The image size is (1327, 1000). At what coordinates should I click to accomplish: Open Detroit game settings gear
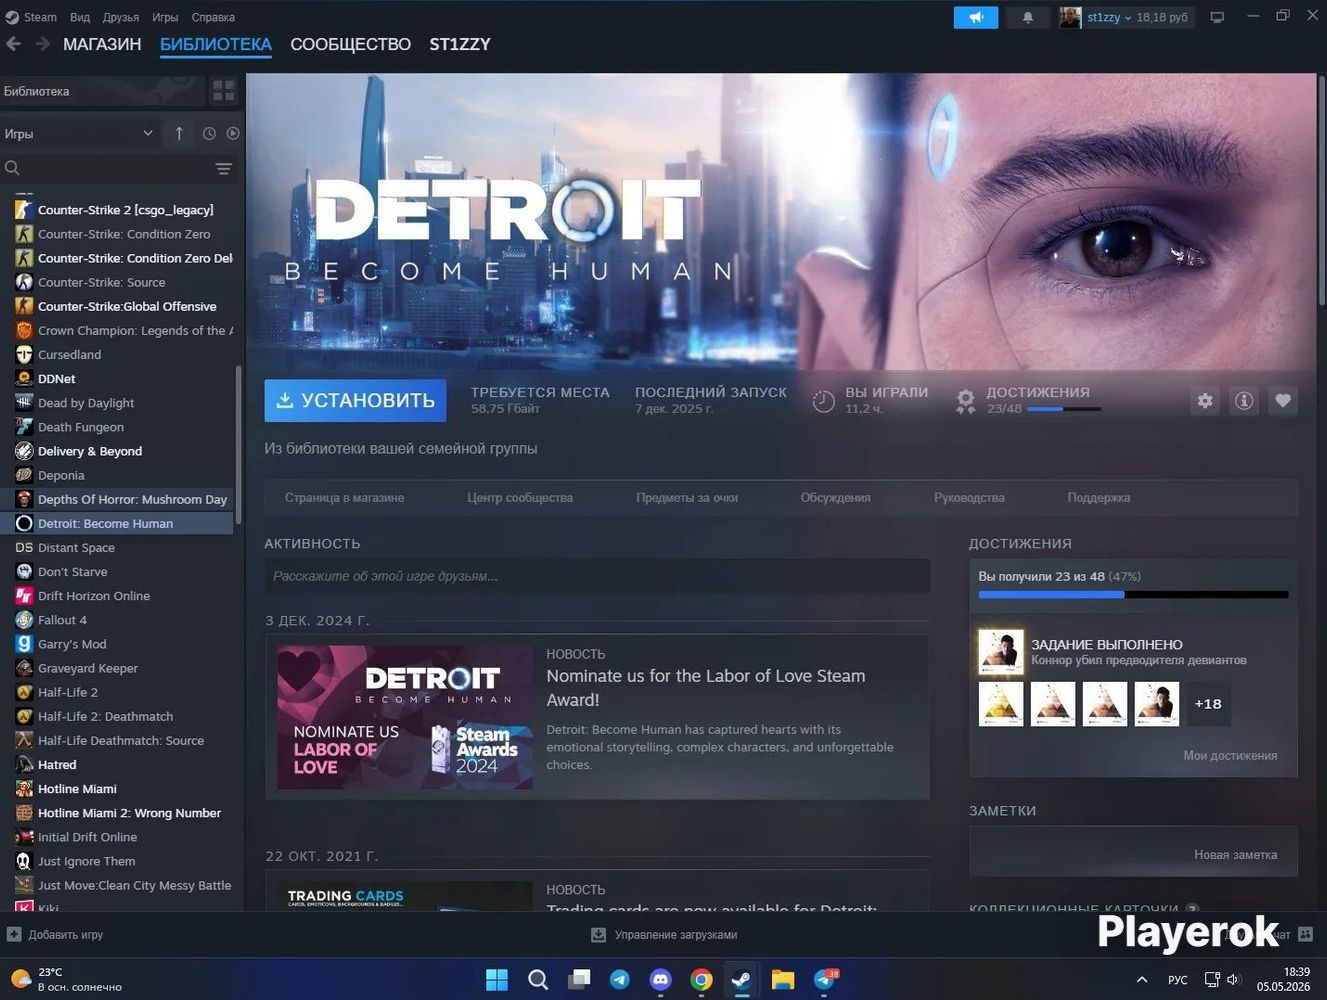click(x=1205, y=401)
